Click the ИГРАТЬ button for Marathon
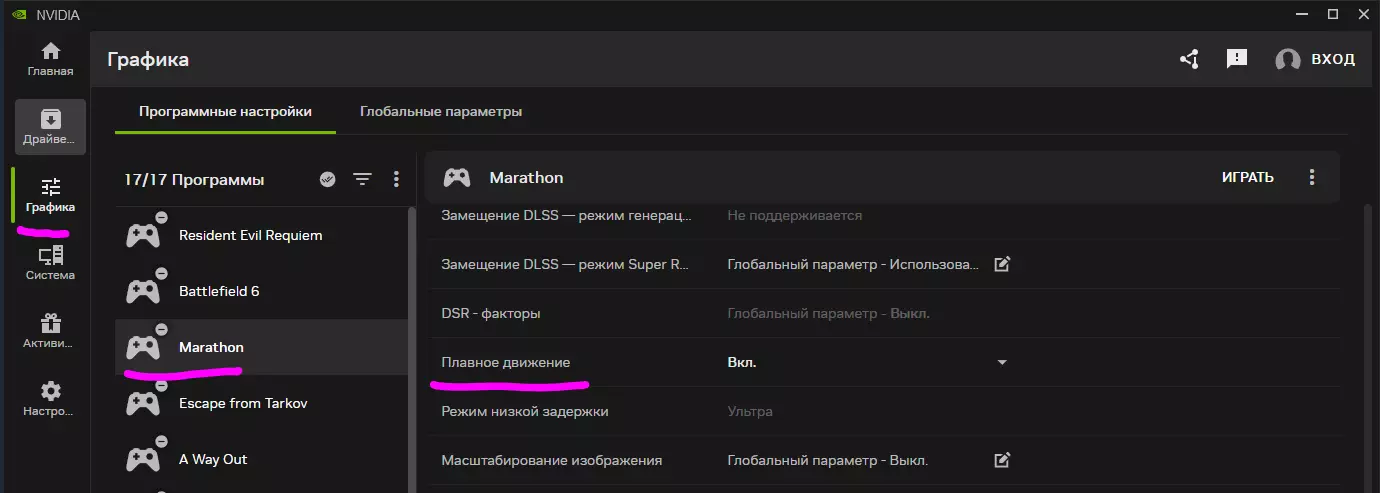 point(1247,177)
